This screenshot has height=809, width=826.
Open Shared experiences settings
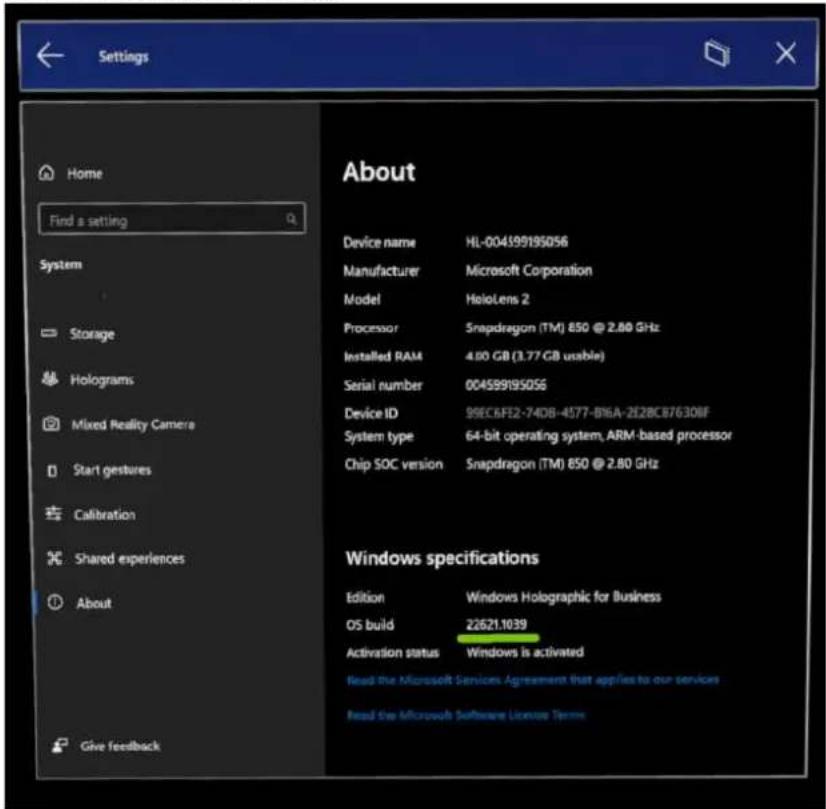click(x=130, y=559)
